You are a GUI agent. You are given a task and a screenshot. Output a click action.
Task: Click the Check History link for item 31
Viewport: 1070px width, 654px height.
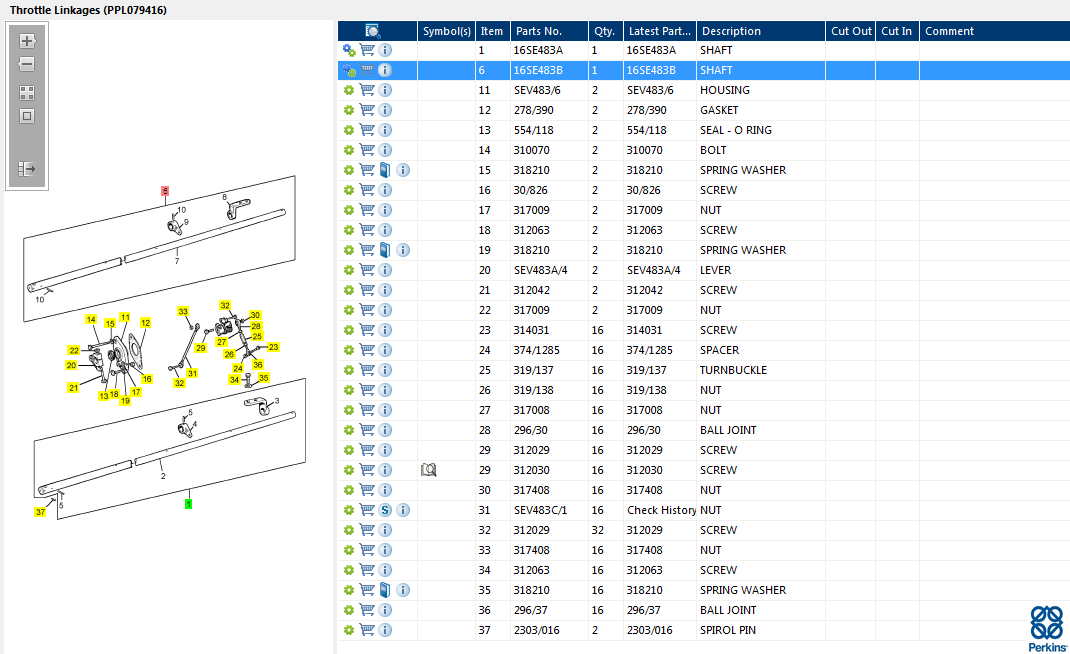(661, 510)
